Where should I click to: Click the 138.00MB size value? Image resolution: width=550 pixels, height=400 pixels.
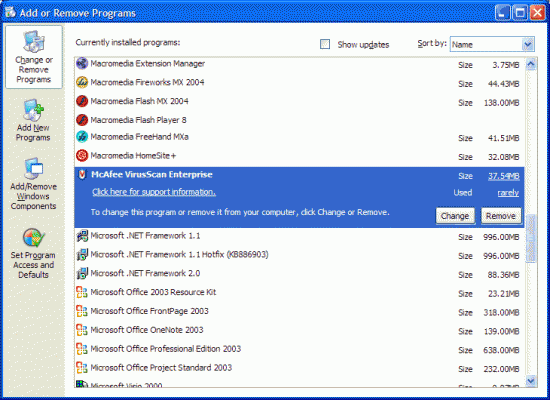(x=502, y=103)
